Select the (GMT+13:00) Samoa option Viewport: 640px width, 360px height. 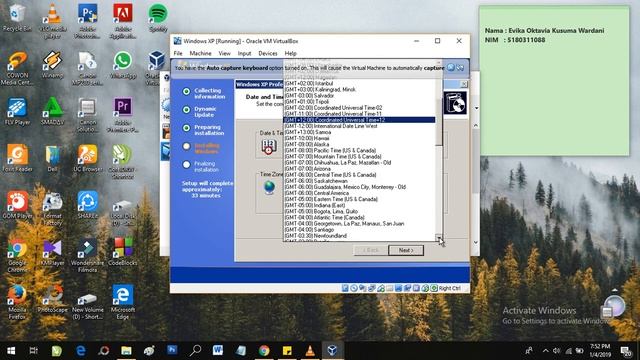tap(359, 132)
